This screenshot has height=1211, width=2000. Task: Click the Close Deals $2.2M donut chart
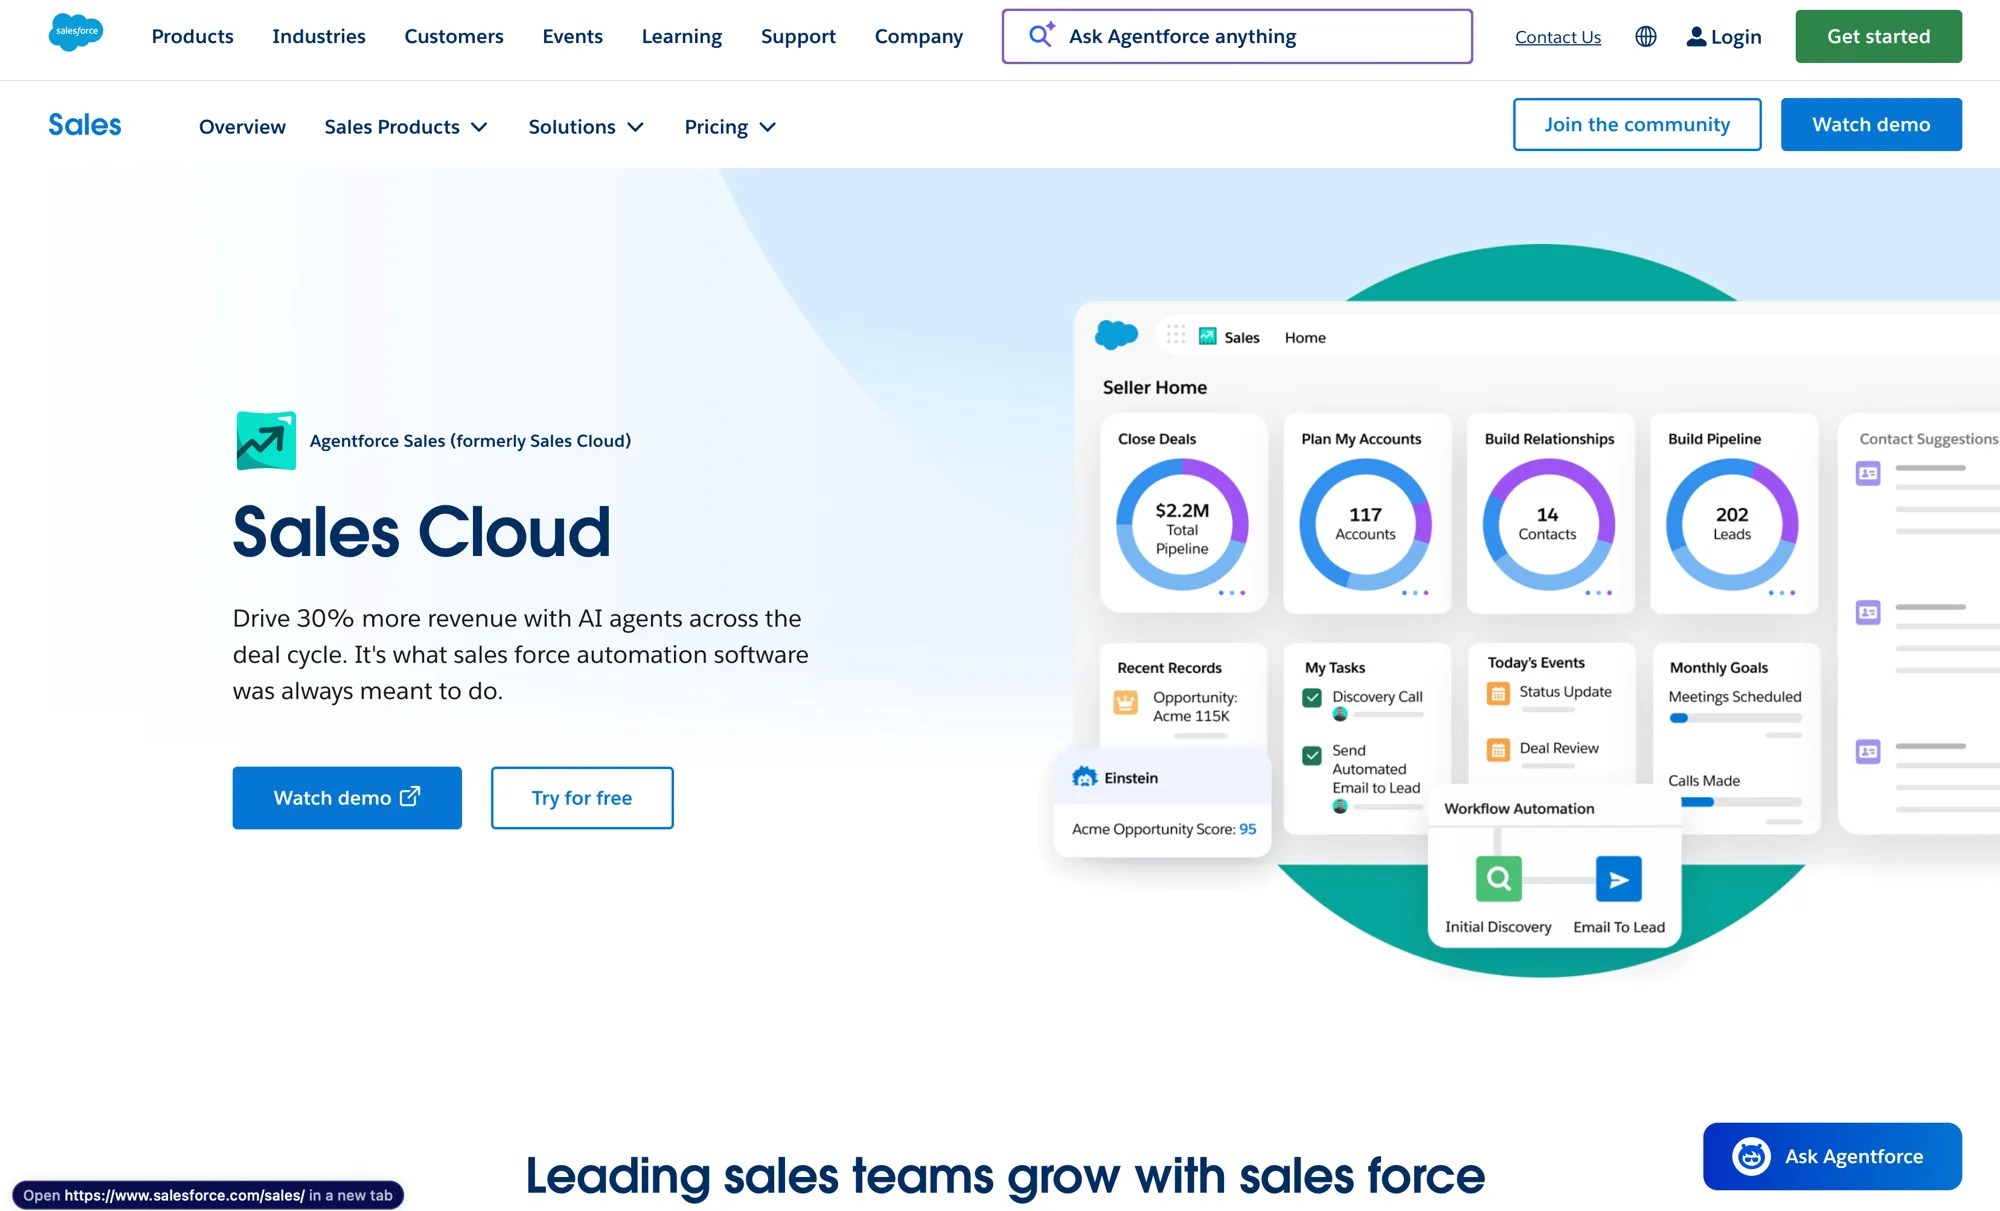click(x=1182, y=525)
